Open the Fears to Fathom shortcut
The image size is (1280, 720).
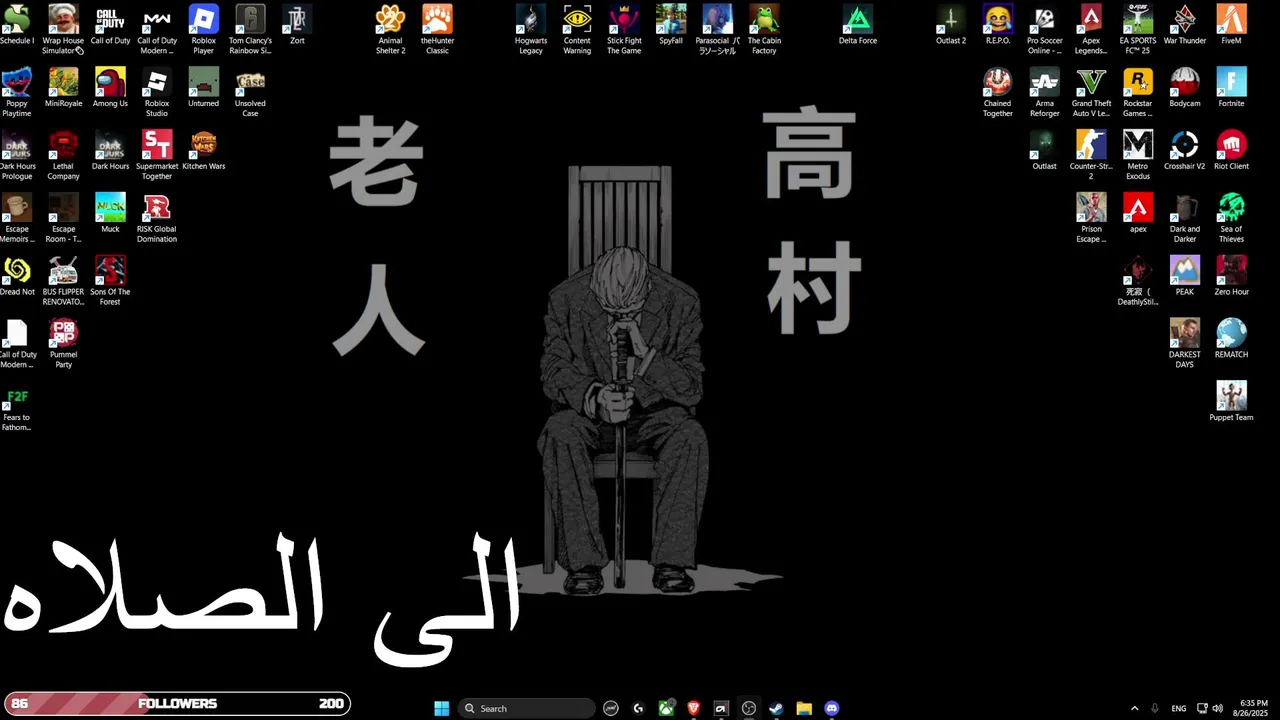pyautogui.click(x=17, y=406)
